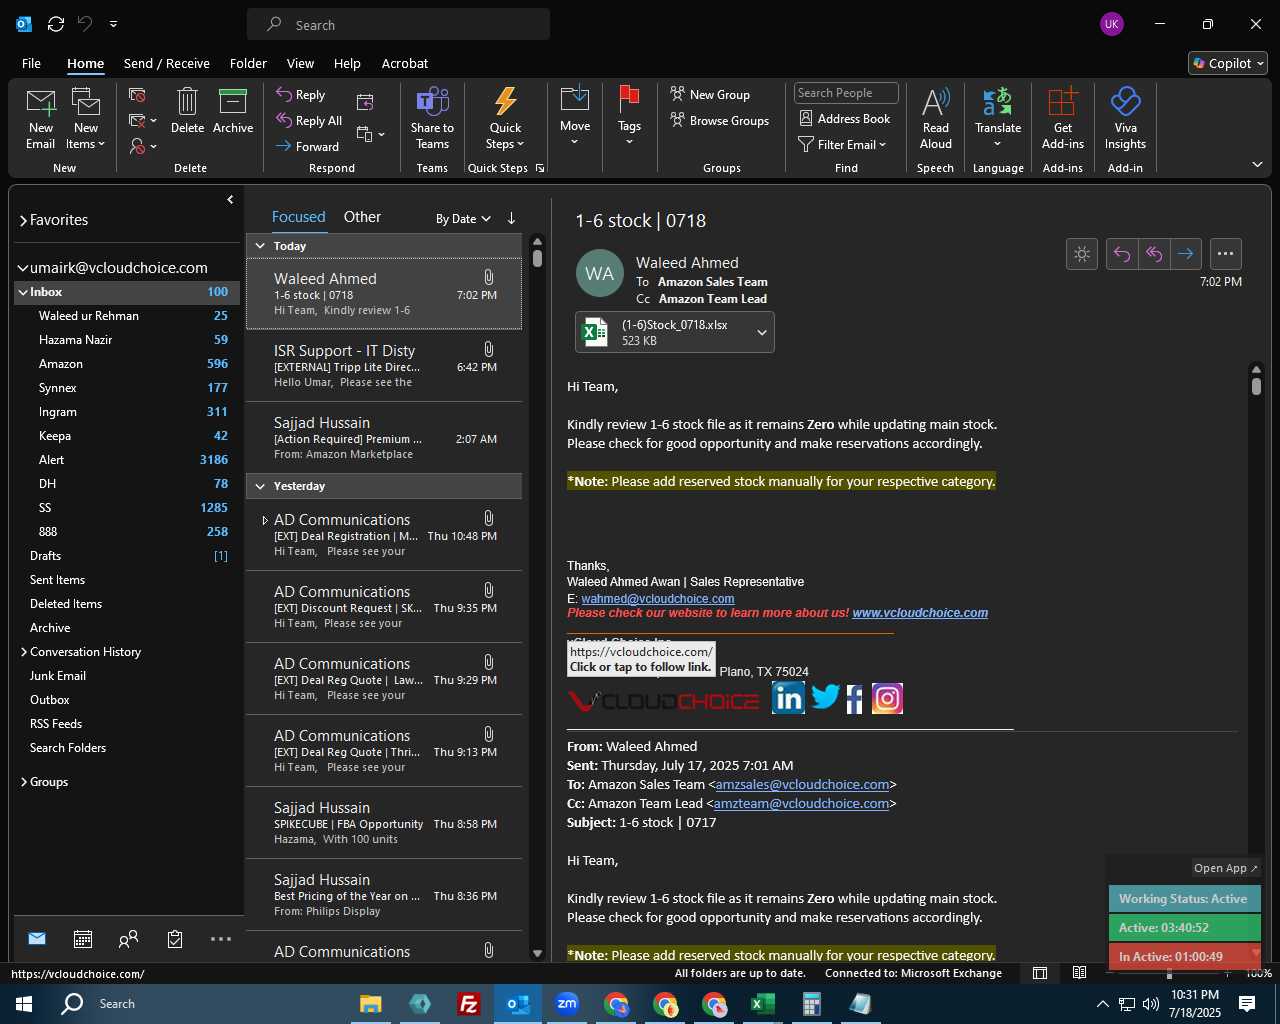This screenshot has height=1024, width=1280.
Task: Collapse Yesterday group in message list
Action: click(260, 486)
